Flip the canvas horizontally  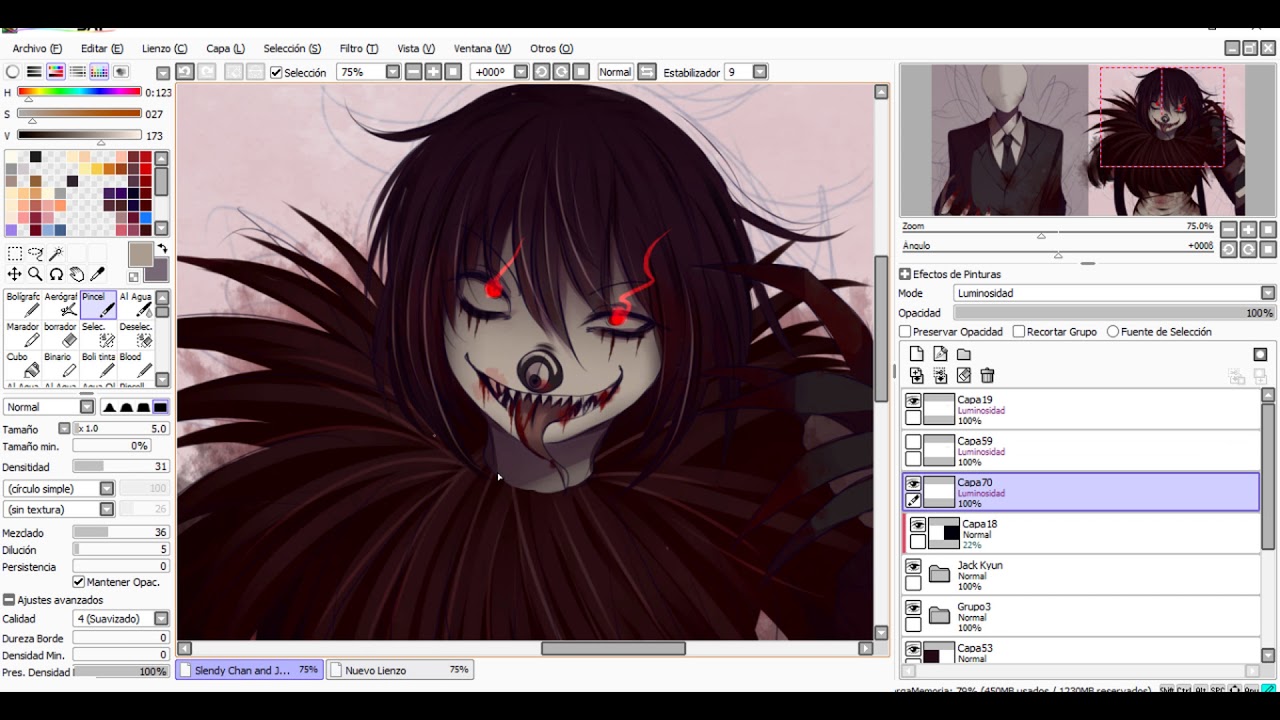click(647, 72)
